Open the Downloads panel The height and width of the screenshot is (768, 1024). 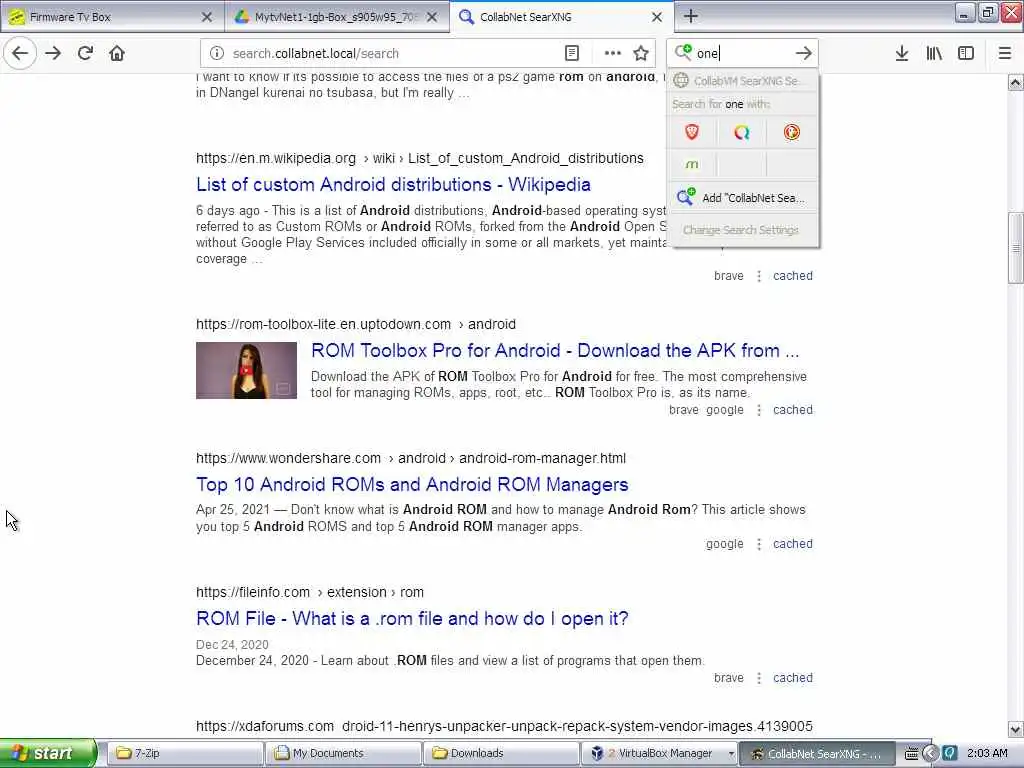tap(902, 54)
